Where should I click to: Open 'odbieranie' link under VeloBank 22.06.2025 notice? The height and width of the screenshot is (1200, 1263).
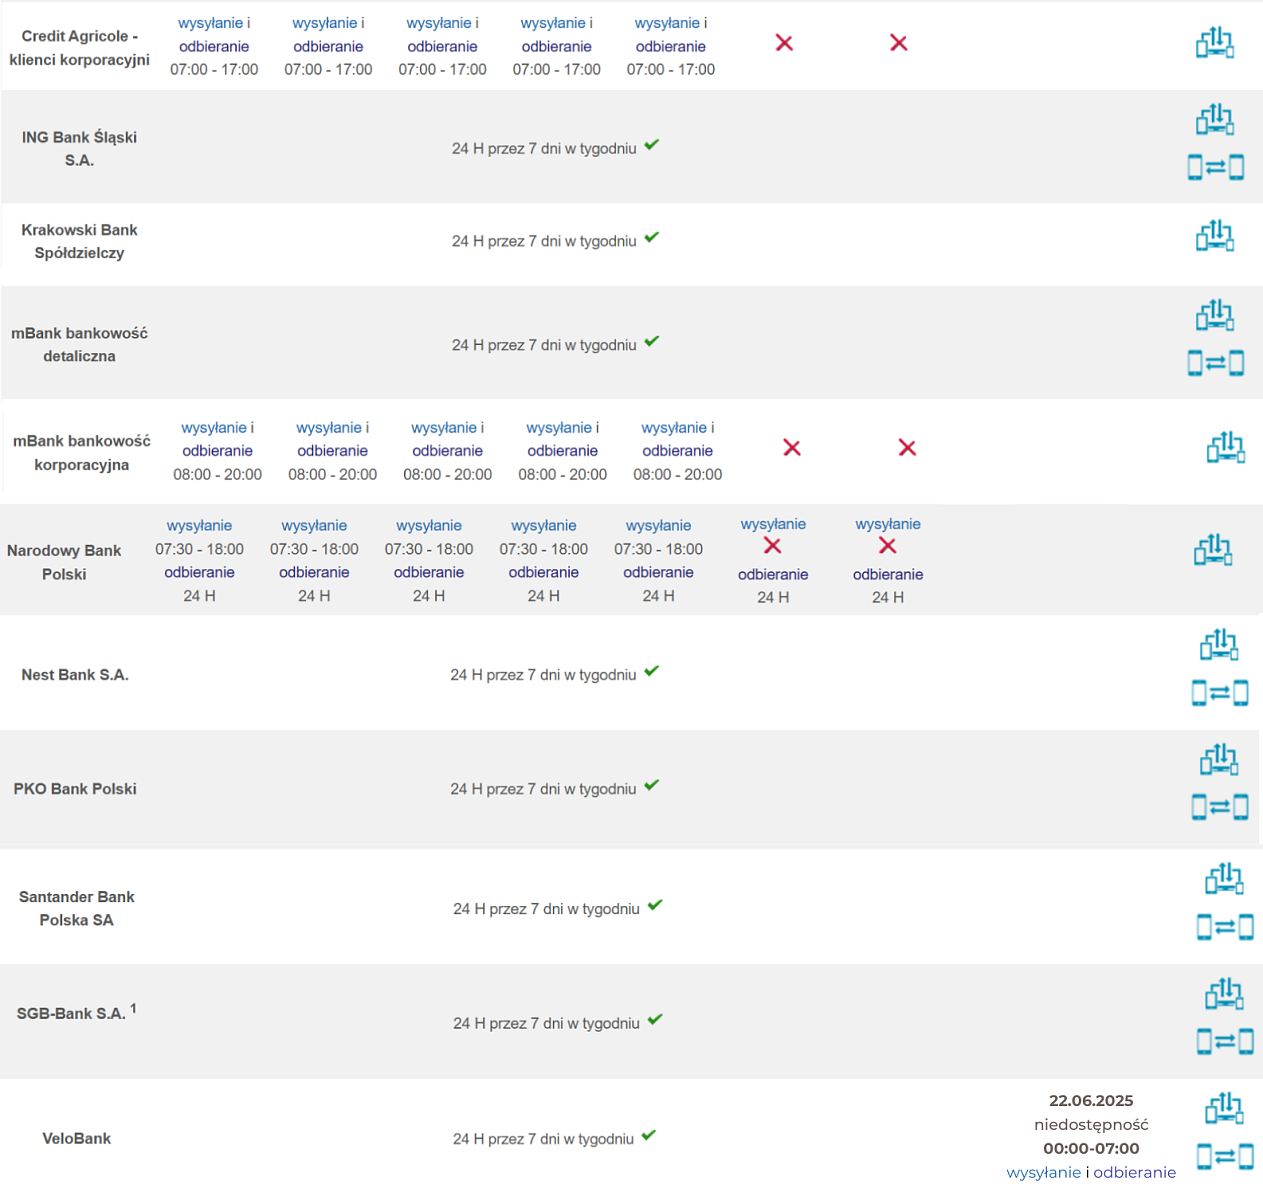click(1135, 1172)
